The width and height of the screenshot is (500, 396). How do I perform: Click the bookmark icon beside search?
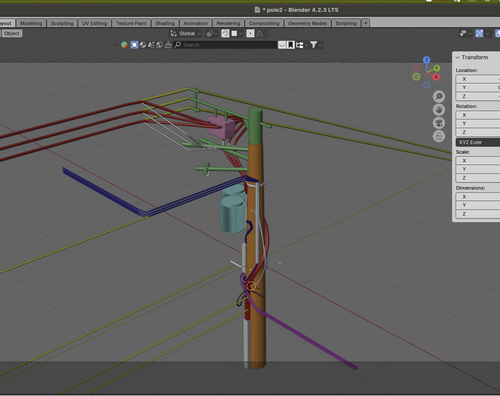coord(291,45)
